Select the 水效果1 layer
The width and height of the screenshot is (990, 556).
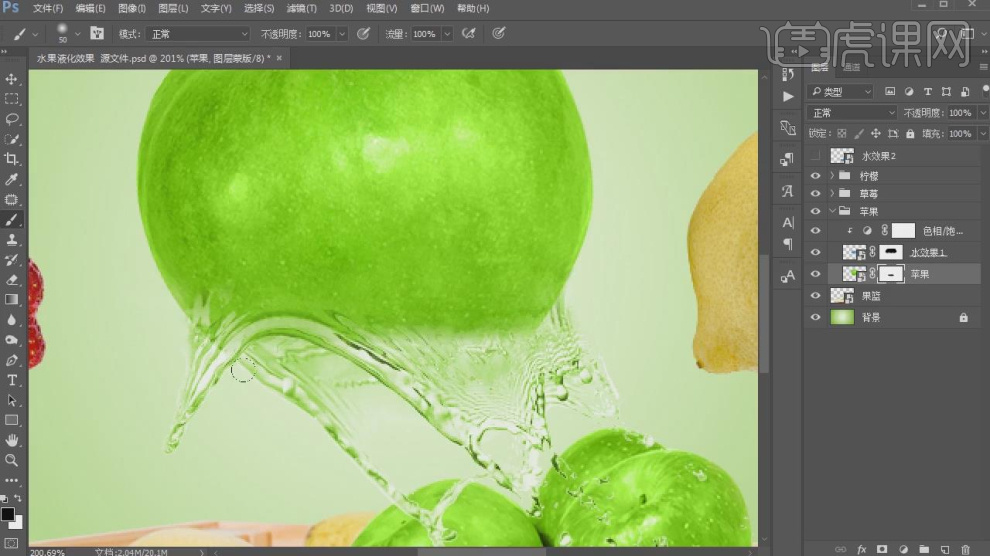[x=928, y=252]
